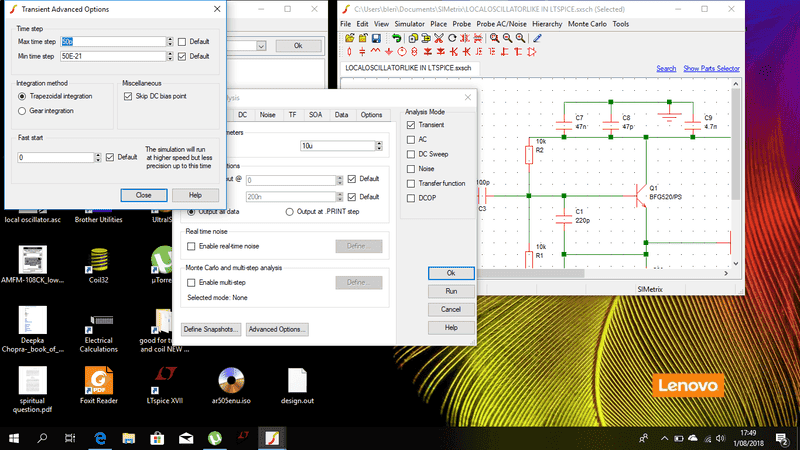This screenshot has height=450, width=800.
Task: Click the Zoom out magnifier icon
Action: coord(508,38)
